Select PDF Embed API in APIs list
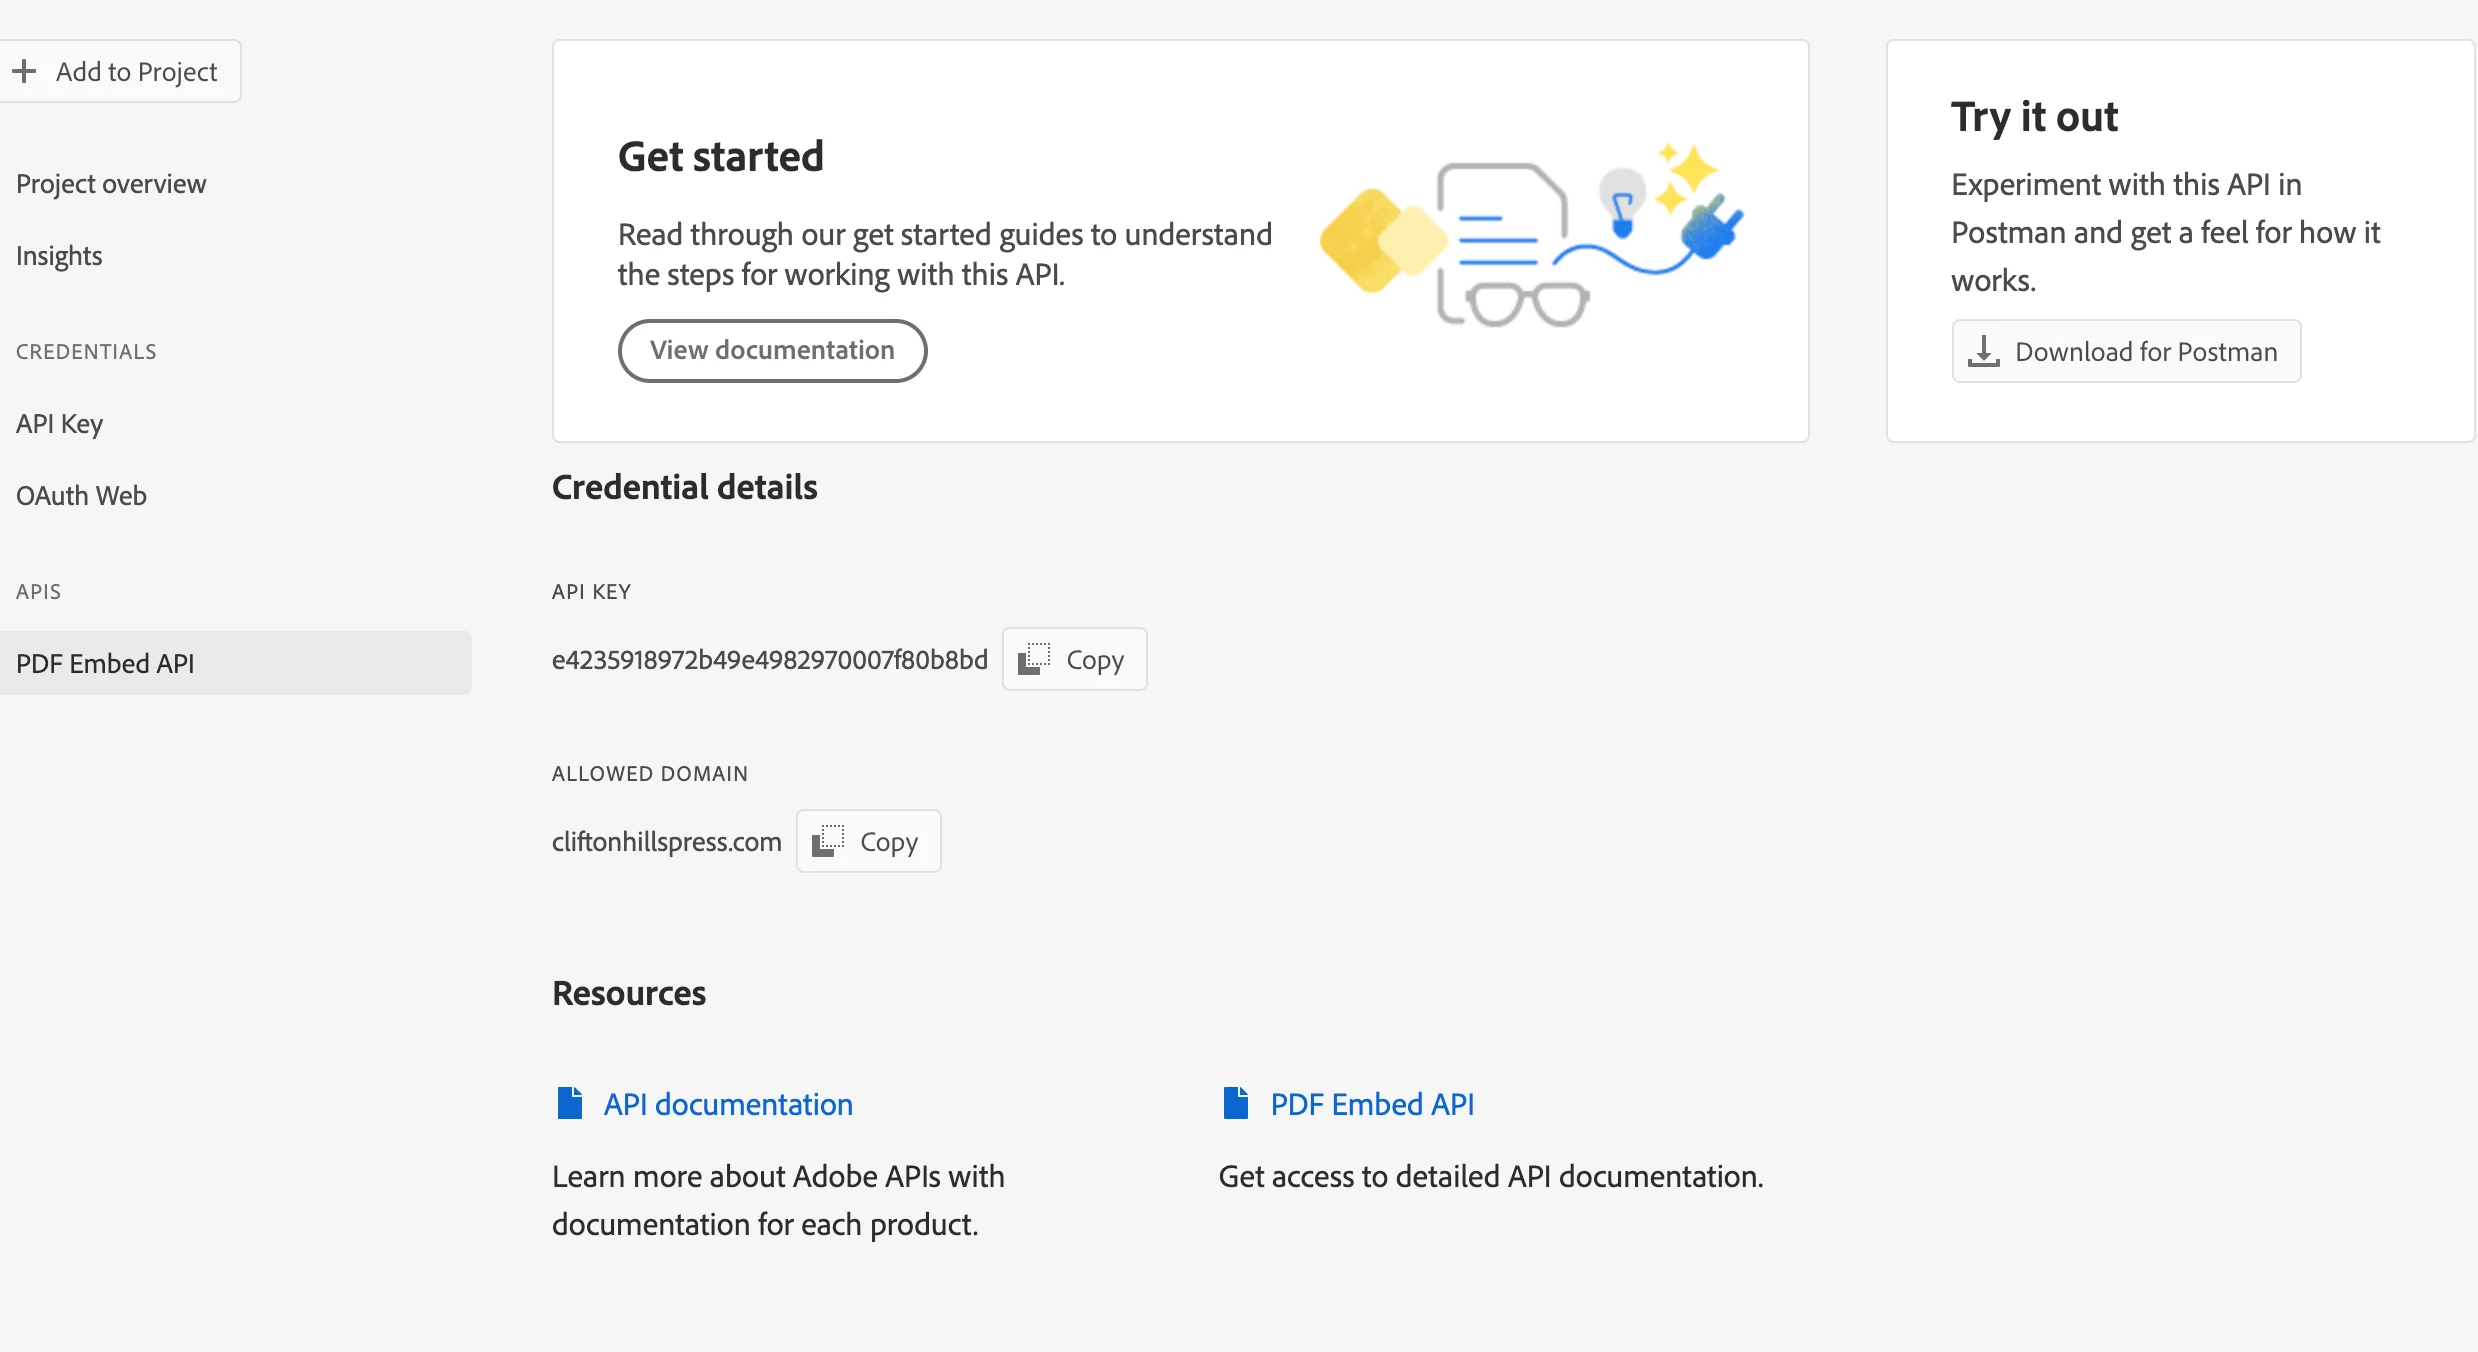This screenshot has height=1352, width=2478. click(105, 663)
